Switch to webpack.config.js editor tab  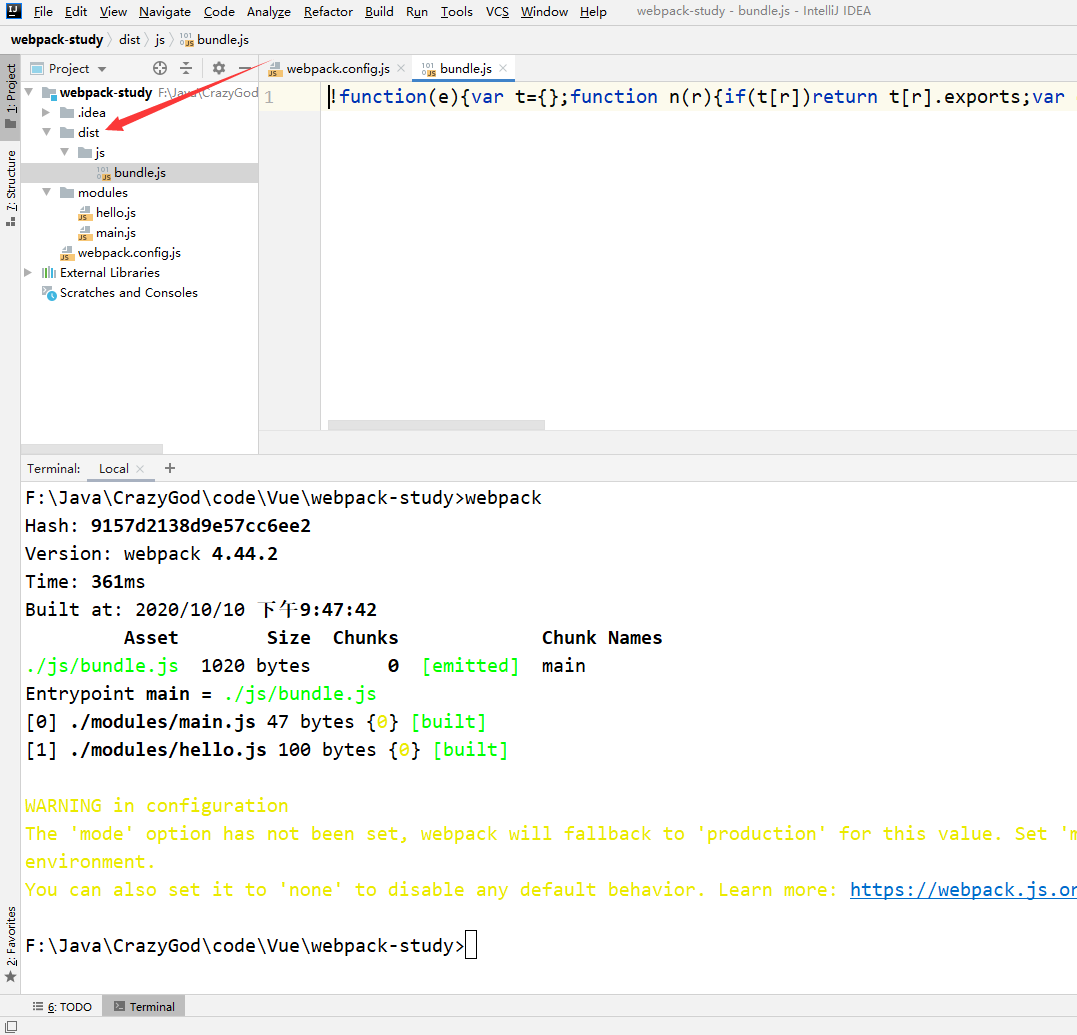(x=337, y=69)
